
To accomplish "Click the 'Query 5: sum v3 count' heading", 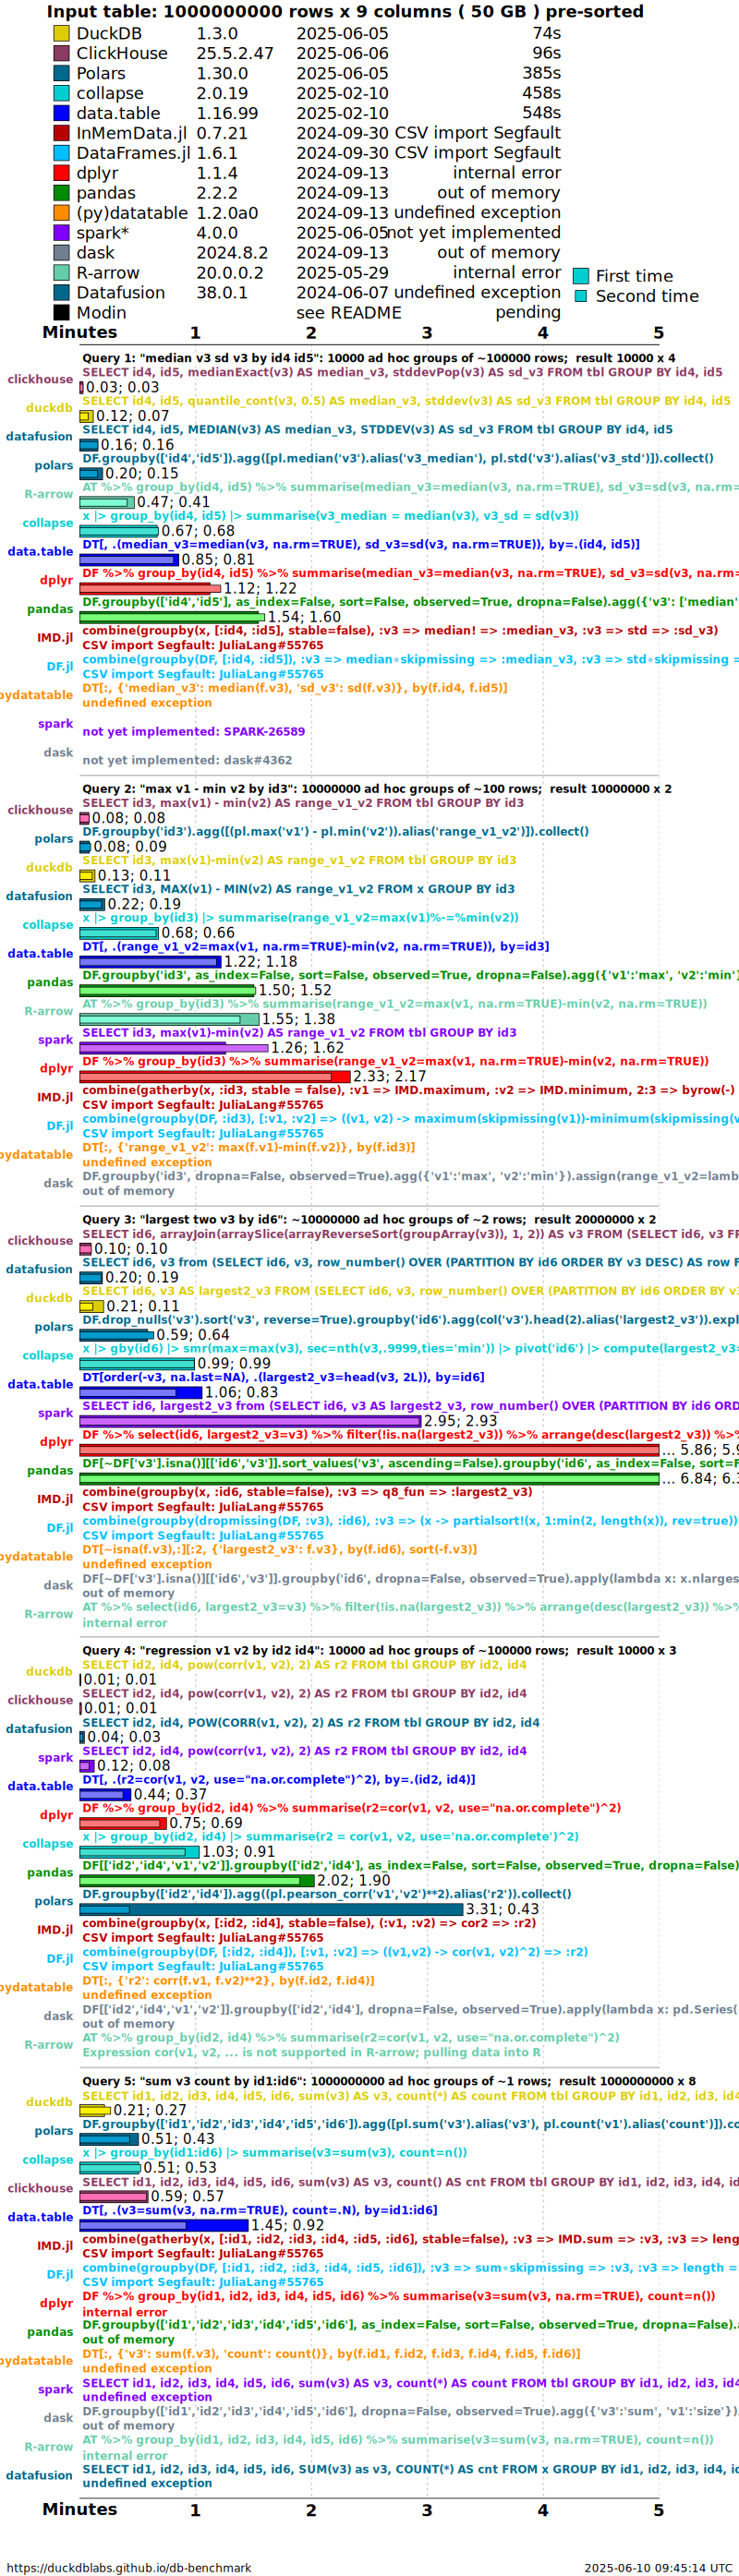I will [x=389, y=2082].
